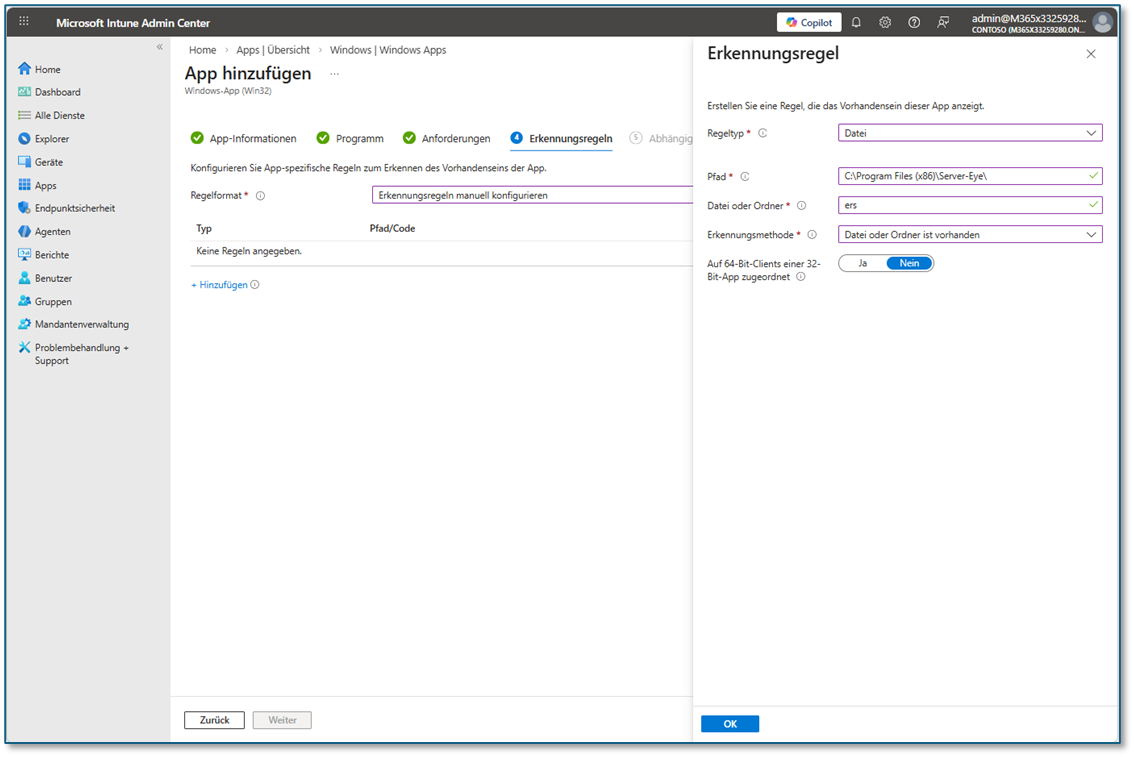The height and width of the screenshot is (757, 1134).
Task: Open the settings gear icon
Action: pyautogui.click(x=884, y=22)
